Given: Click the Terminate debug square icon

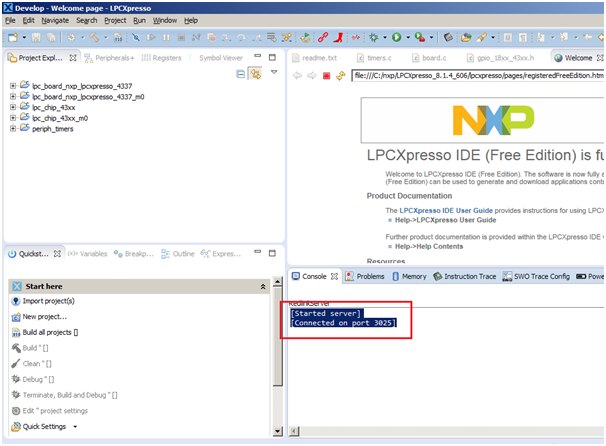Looking at the screenshot, I should [x=181, y=37].
